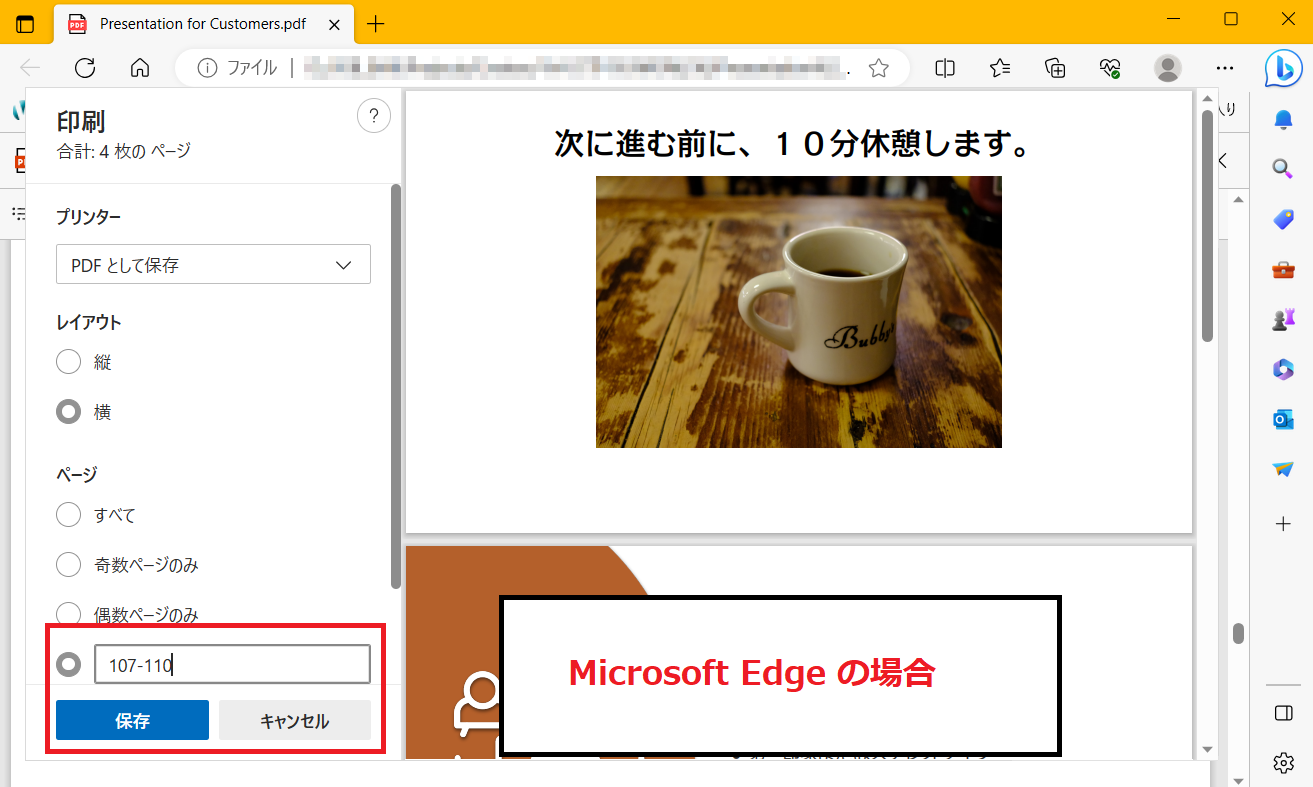Toggle the sidebar panel icon
Screen dimensions: 1313x787
pos(1284,713)
